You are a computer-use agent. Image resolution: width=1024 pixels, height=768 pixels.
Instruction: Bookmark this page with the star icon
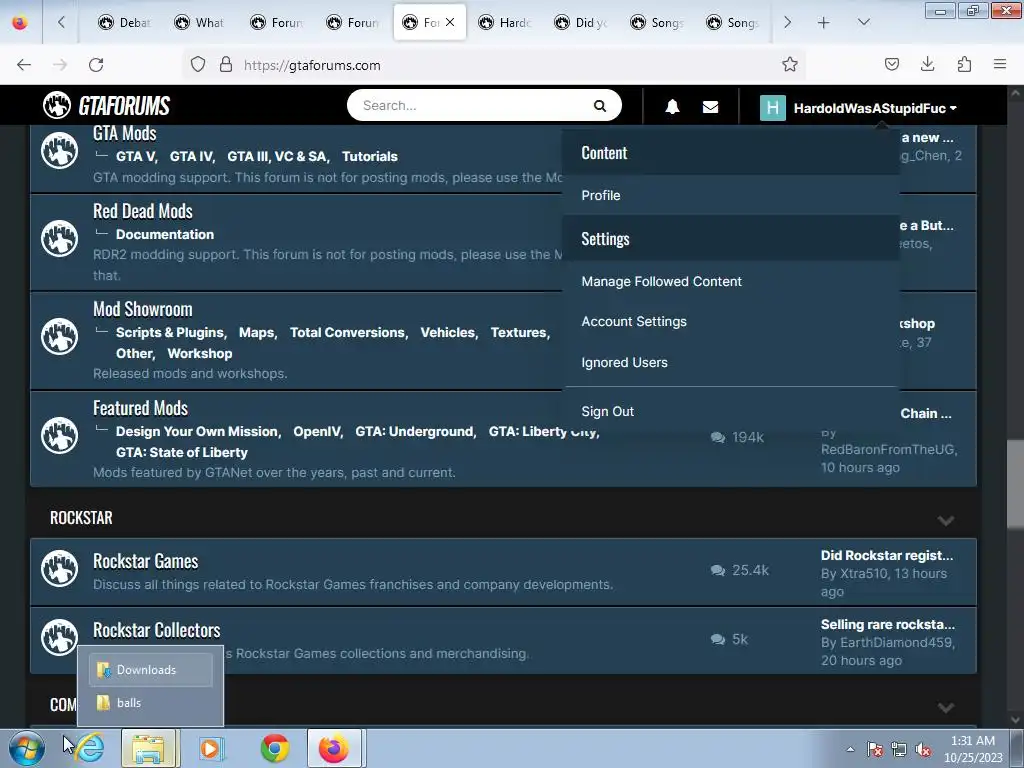pos(790,64)
